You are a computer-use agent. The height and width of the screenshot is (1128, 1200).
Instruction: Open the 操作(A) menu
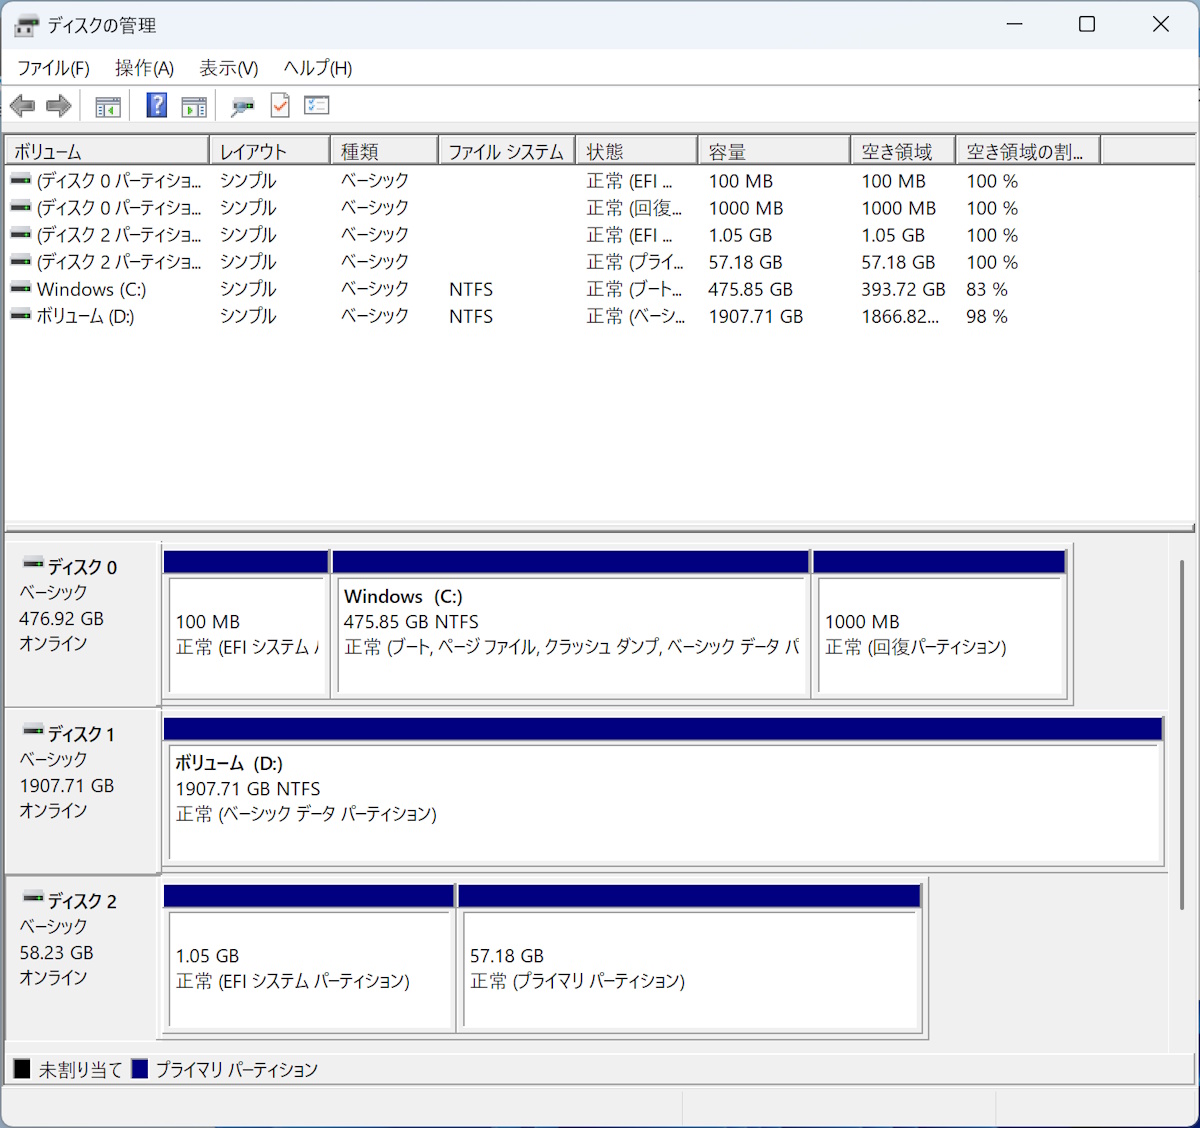pos(144,68)
